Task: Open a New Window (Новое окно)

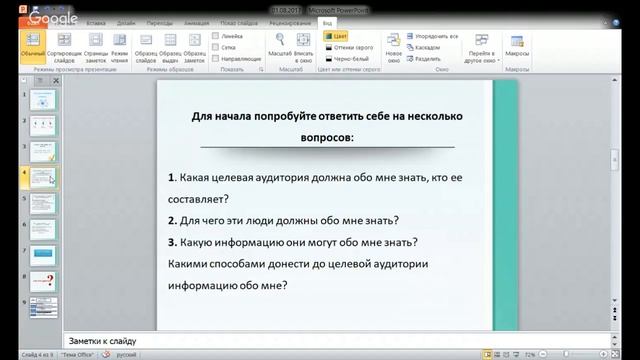Action: click(393, 48)
